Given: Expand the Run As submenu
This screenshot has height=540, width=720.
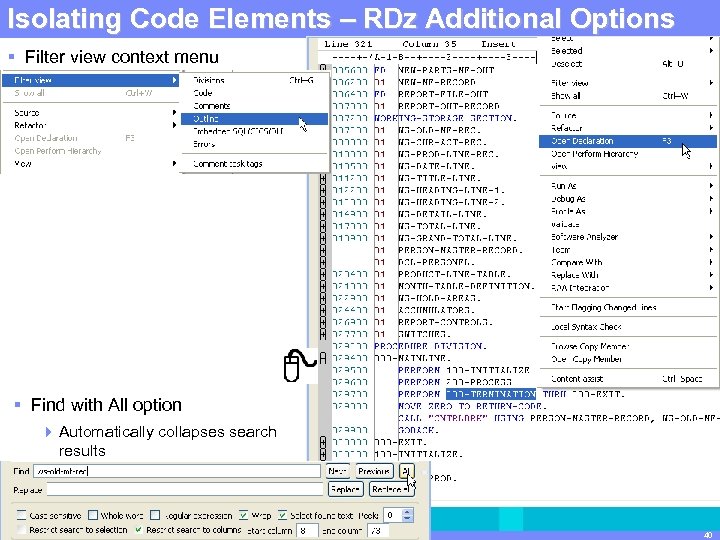Looking at the screenshot, I should tap(628, 186).
